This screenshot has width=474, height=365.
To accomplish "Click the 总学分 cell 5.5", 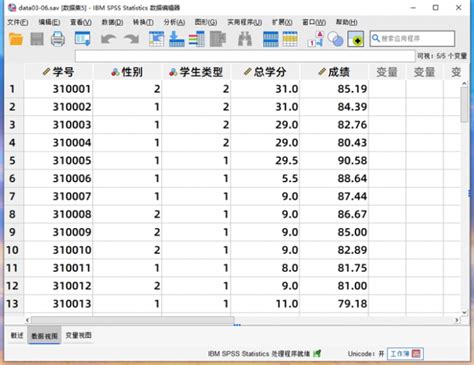I will 265,178.
